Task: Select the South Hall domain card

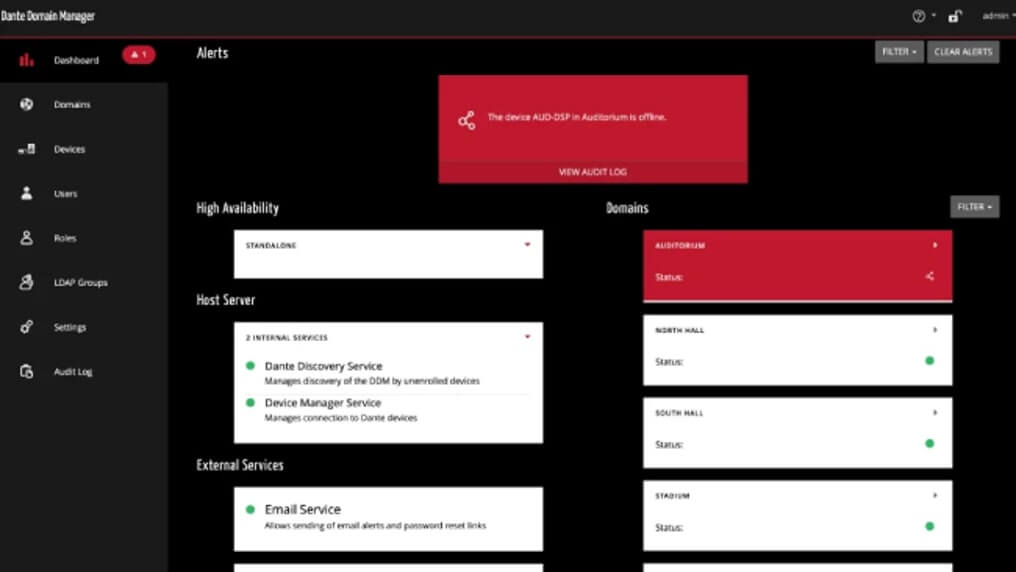Action: pyautogui.click(x=798, y=433)
